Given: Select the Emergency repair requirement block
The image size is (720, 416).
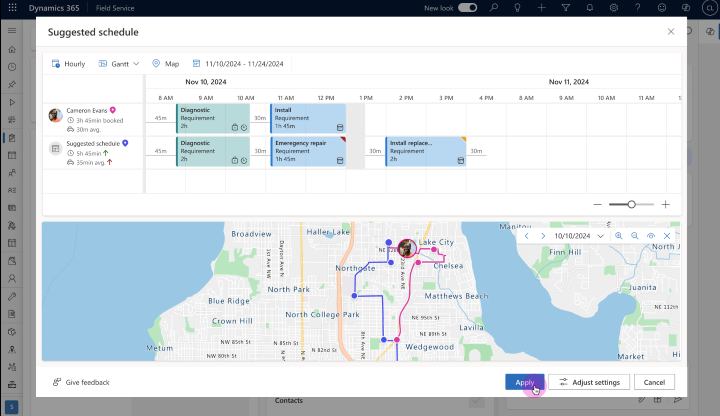Looking at the screenshot, I should click(310, 150).
